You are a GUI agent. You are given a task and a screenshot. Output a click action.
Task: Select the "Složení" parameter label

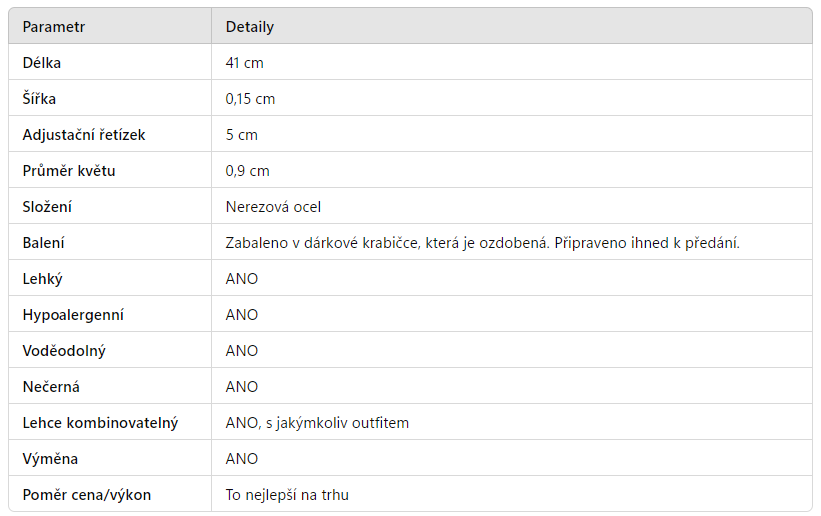(47, 207)
